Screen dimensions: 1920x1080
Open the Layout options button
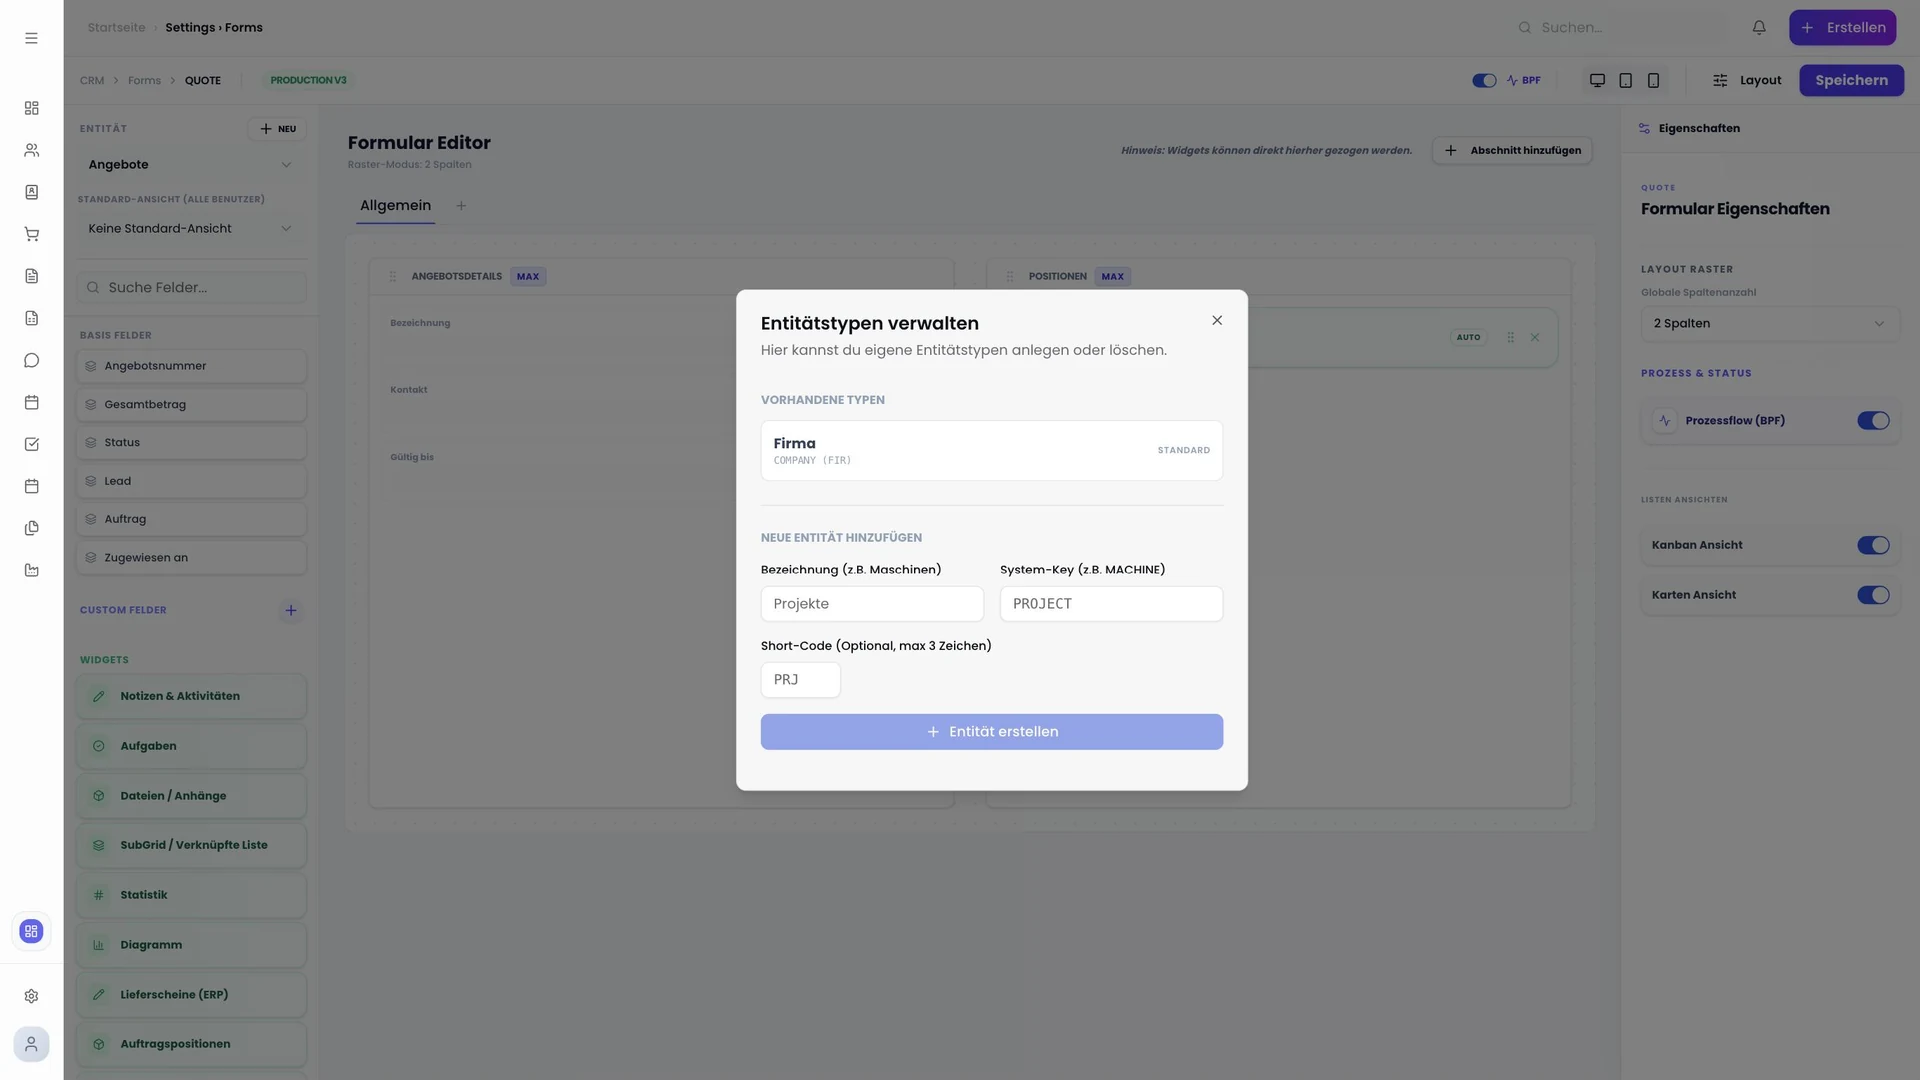[1747, 80]
